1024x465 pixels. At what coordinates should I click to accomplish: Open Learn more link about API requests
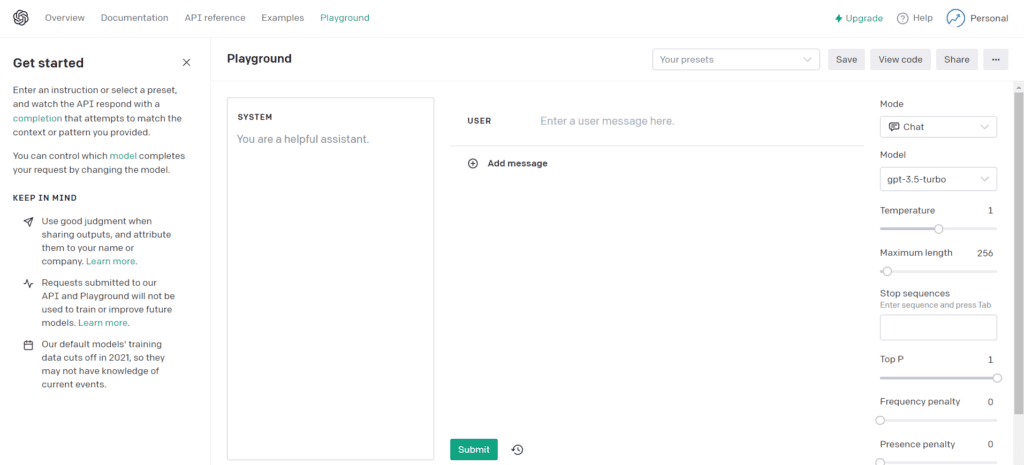103,323
